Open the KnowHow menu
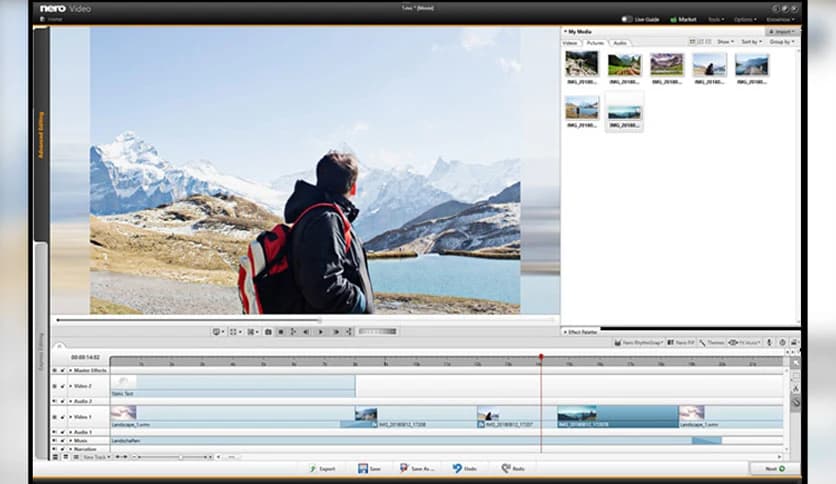The height and width of the screenshot is (484, 836). [x=781, y=19]
